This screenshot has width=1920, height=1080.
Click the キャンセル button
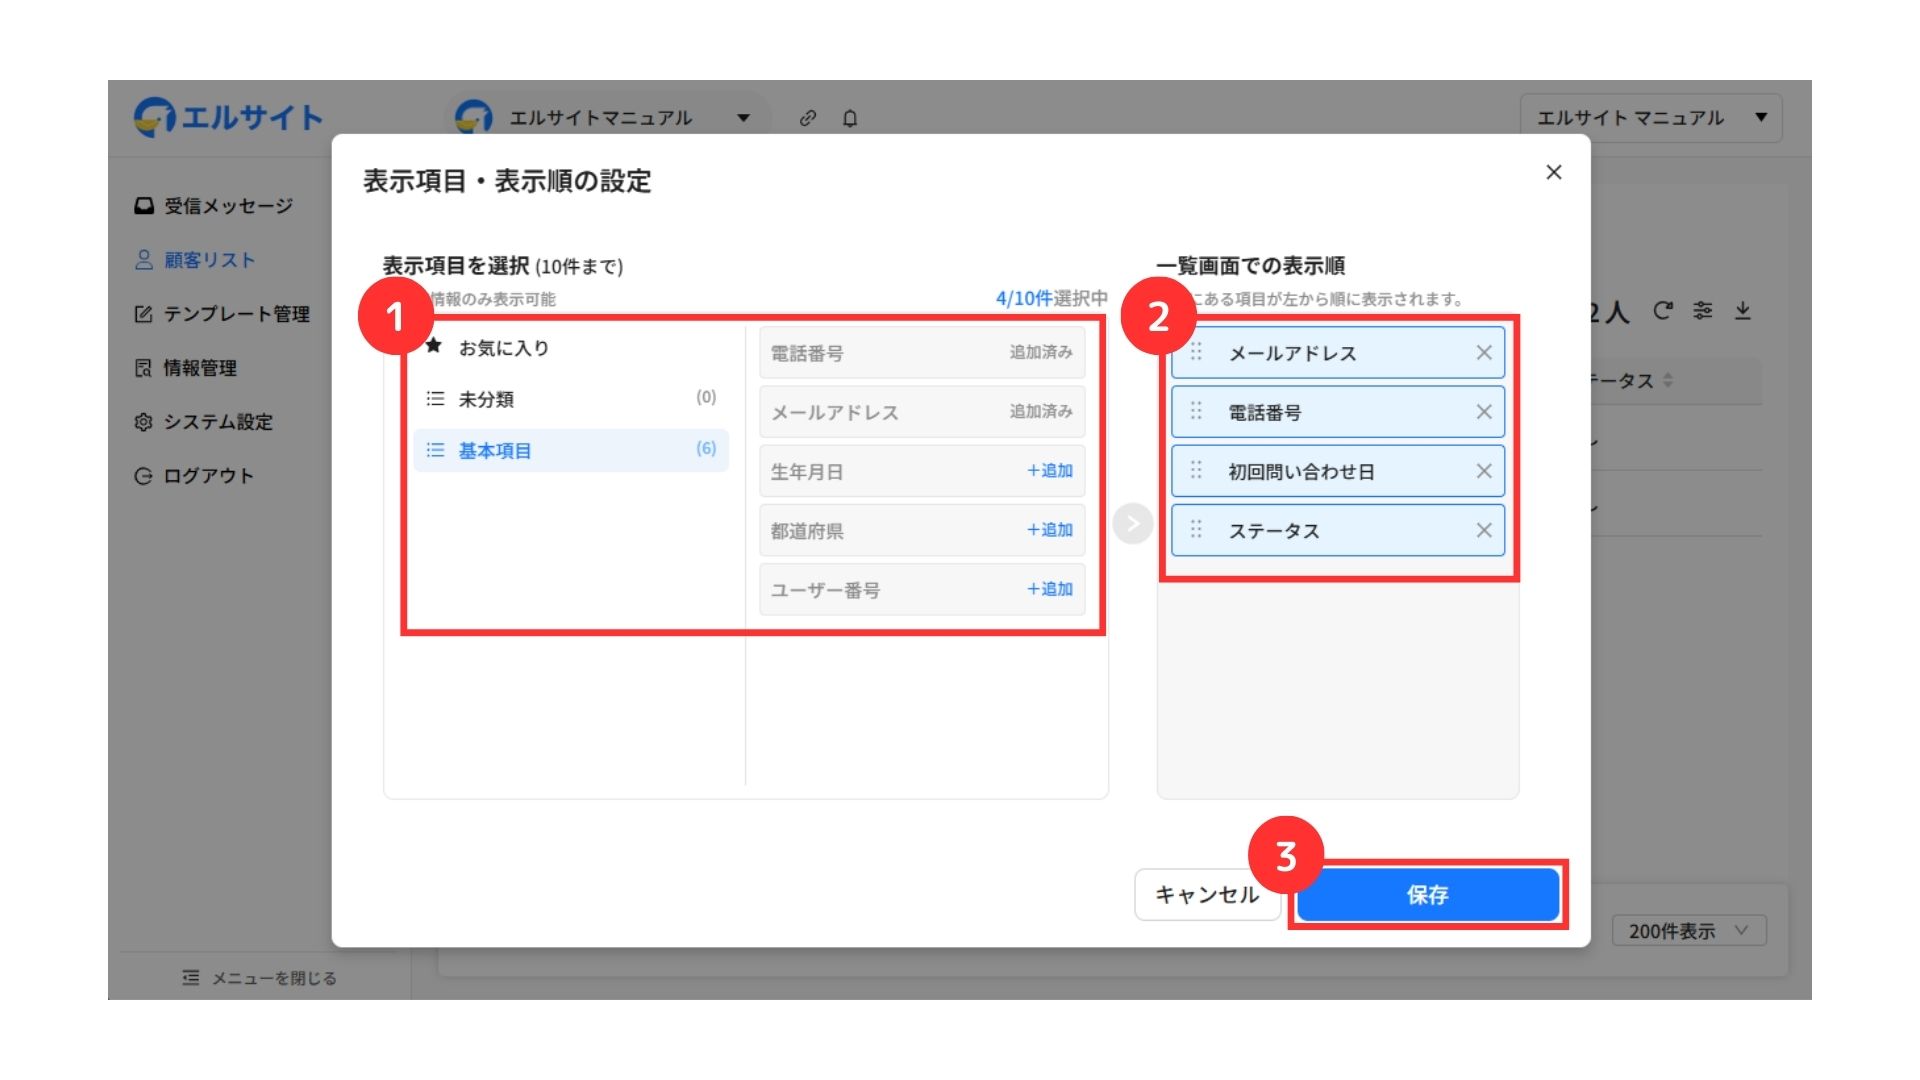click(x=1207, y=895)
